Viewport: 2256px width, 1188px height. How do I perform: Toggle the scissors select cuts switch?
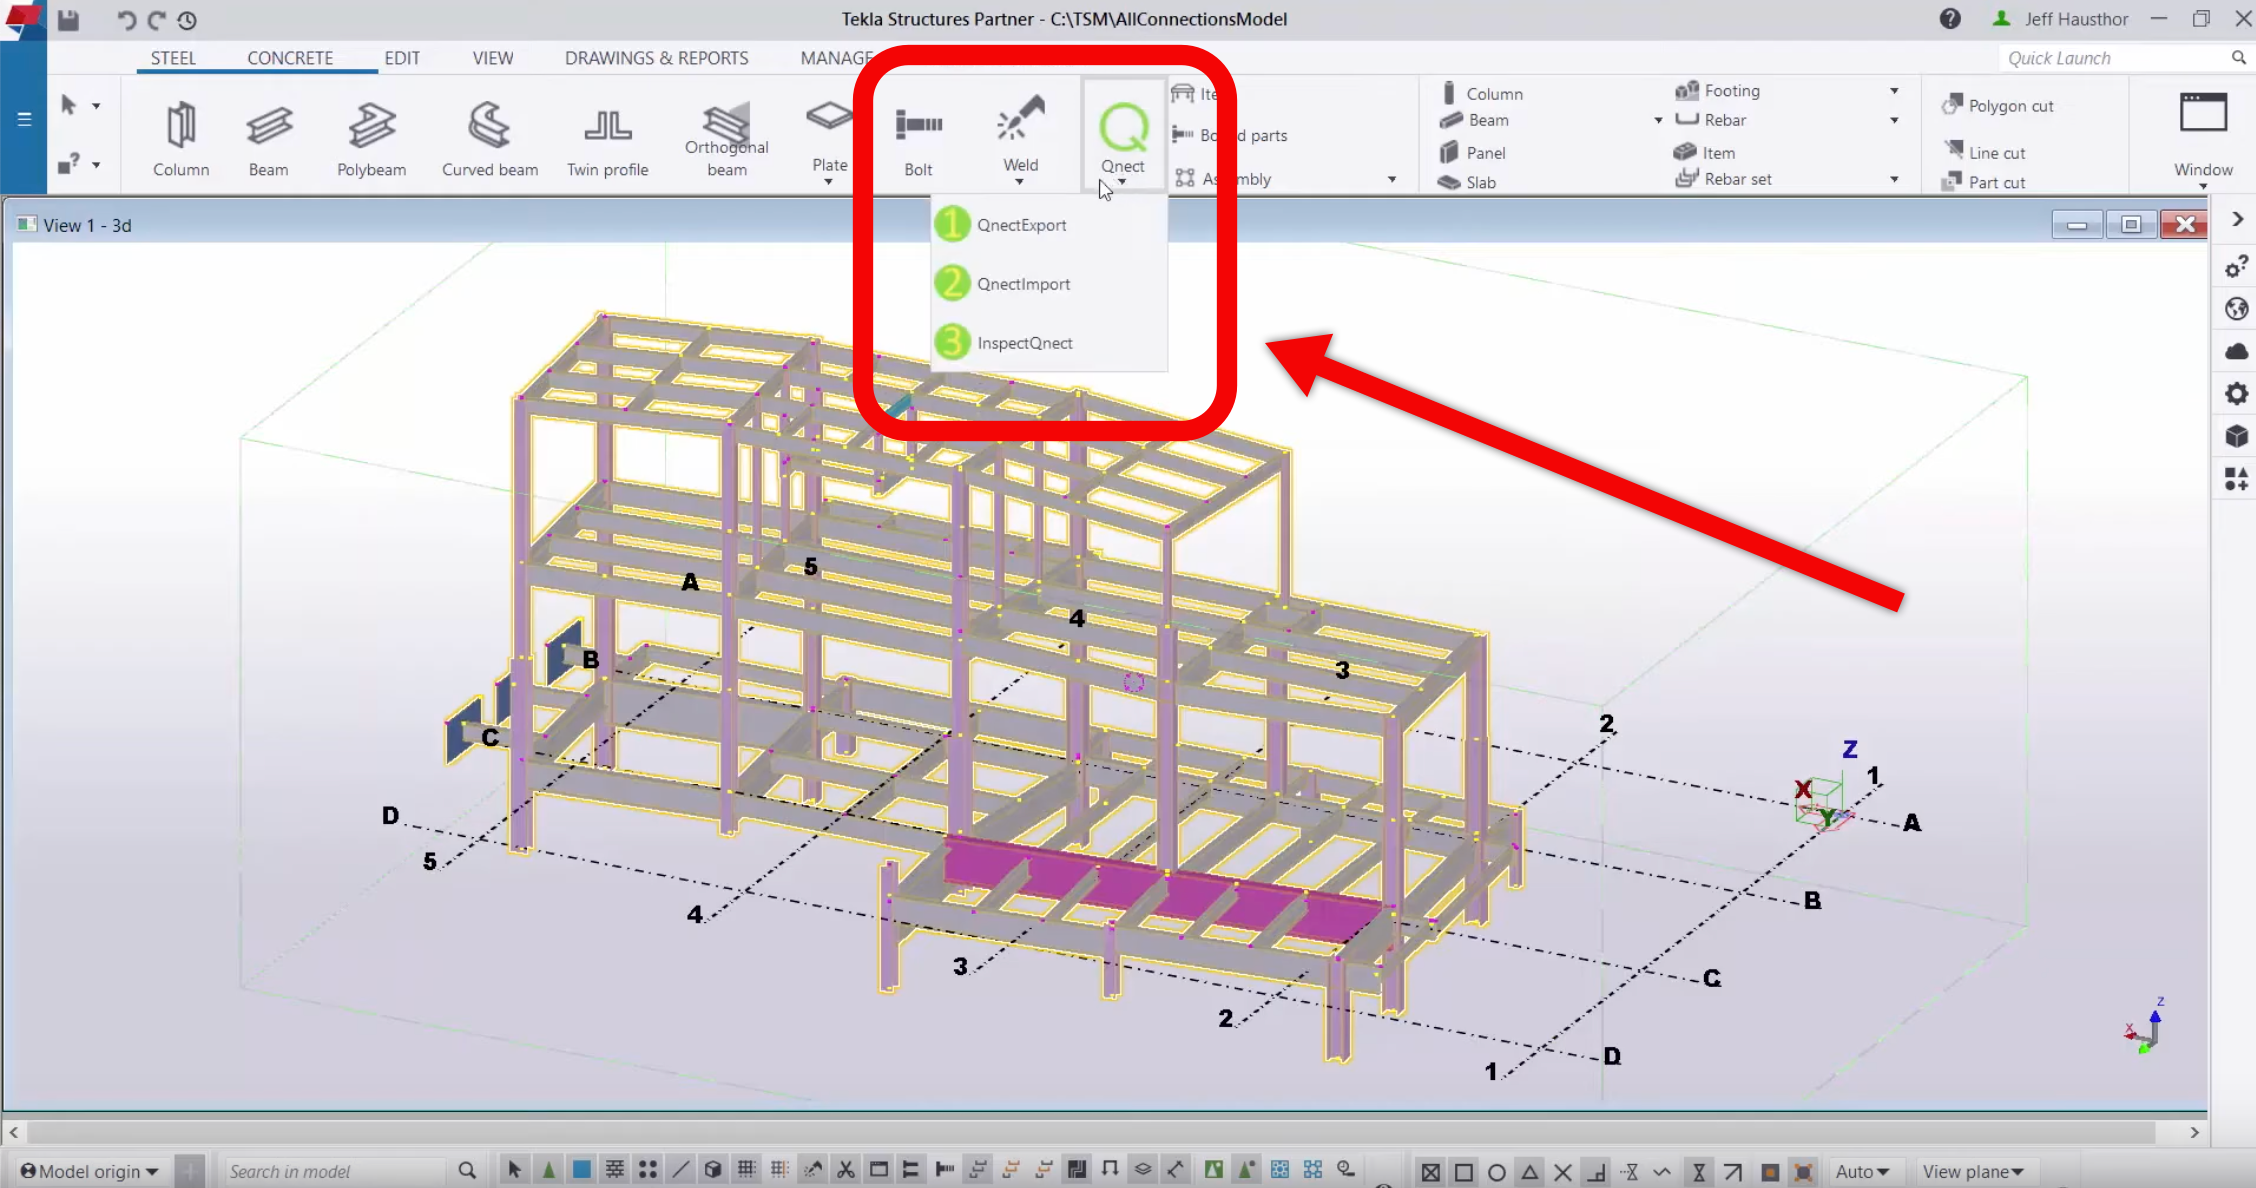click(x=846, y=1170)
